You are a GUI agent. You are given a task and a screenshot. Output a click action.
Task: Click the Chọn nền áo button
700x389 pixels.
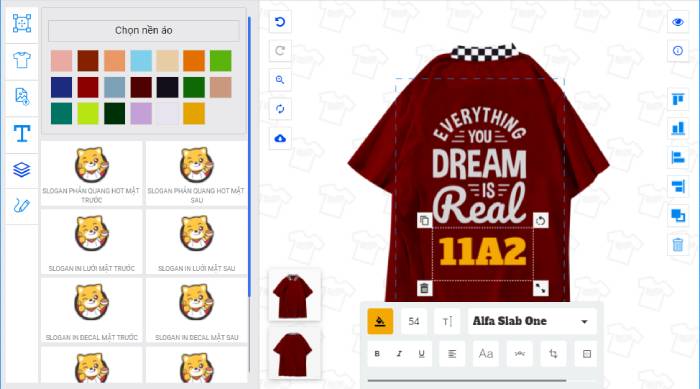(x=144, y=30)
